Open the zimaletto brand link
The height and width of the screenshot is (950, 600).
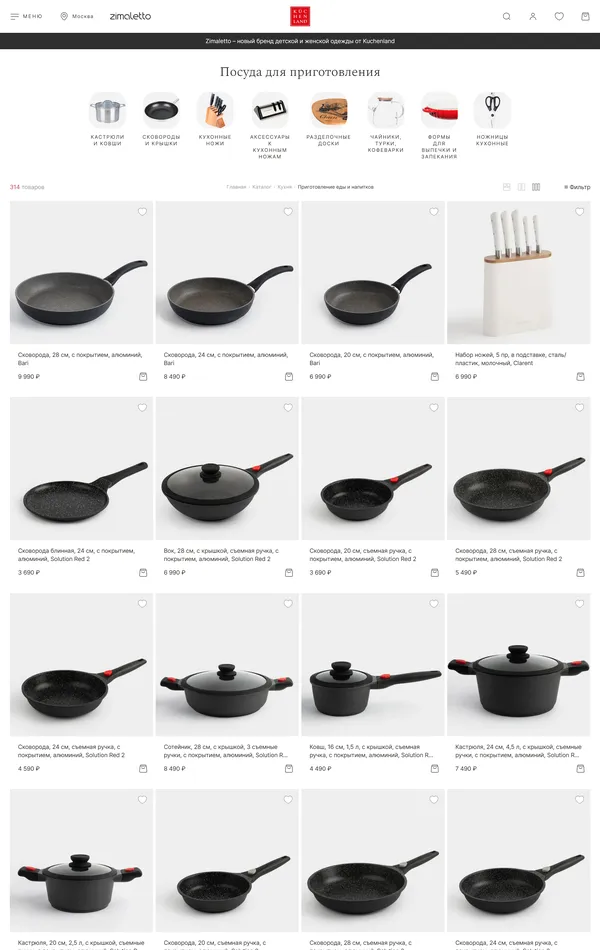tap(130, 16)
